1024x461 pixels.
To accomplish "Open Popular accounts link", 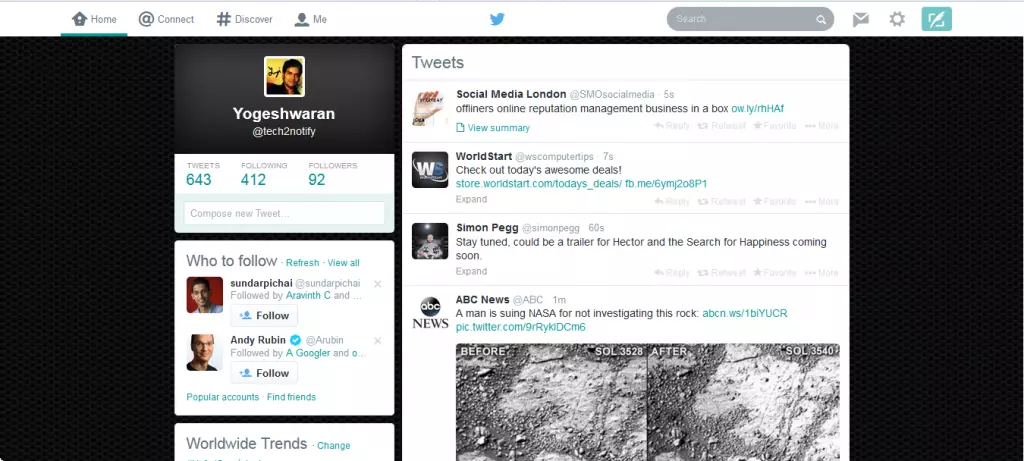I will tap(223, 397).
